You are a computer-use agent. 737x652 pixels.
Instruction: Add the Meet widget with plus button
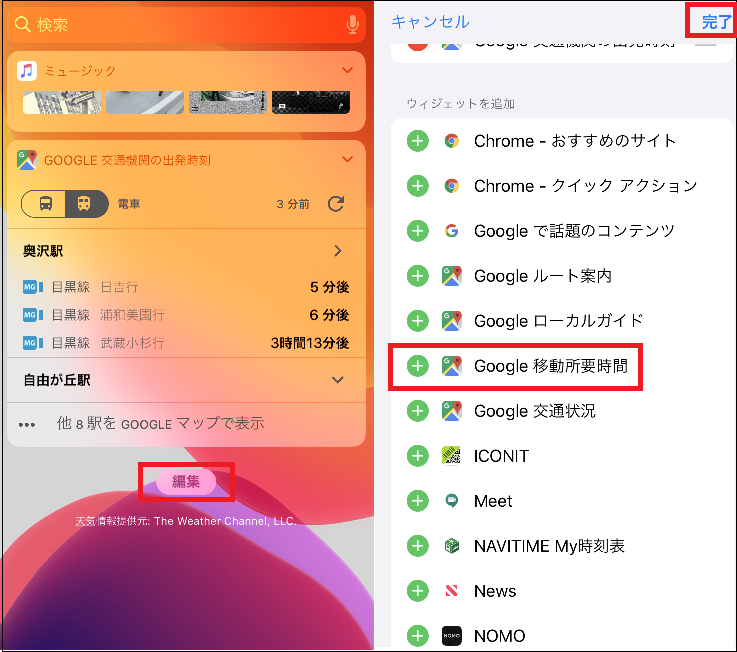coord(418,501)
